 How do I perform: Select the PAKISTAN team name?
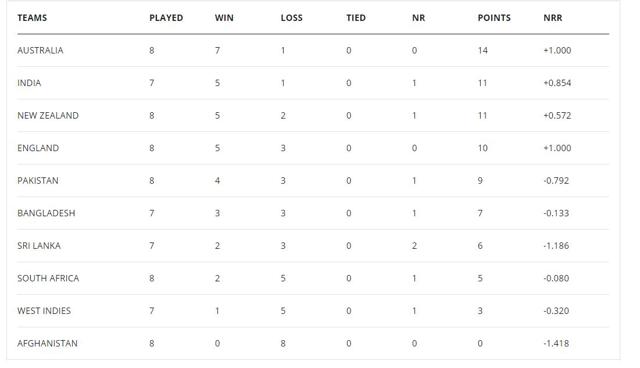point(38,181)
